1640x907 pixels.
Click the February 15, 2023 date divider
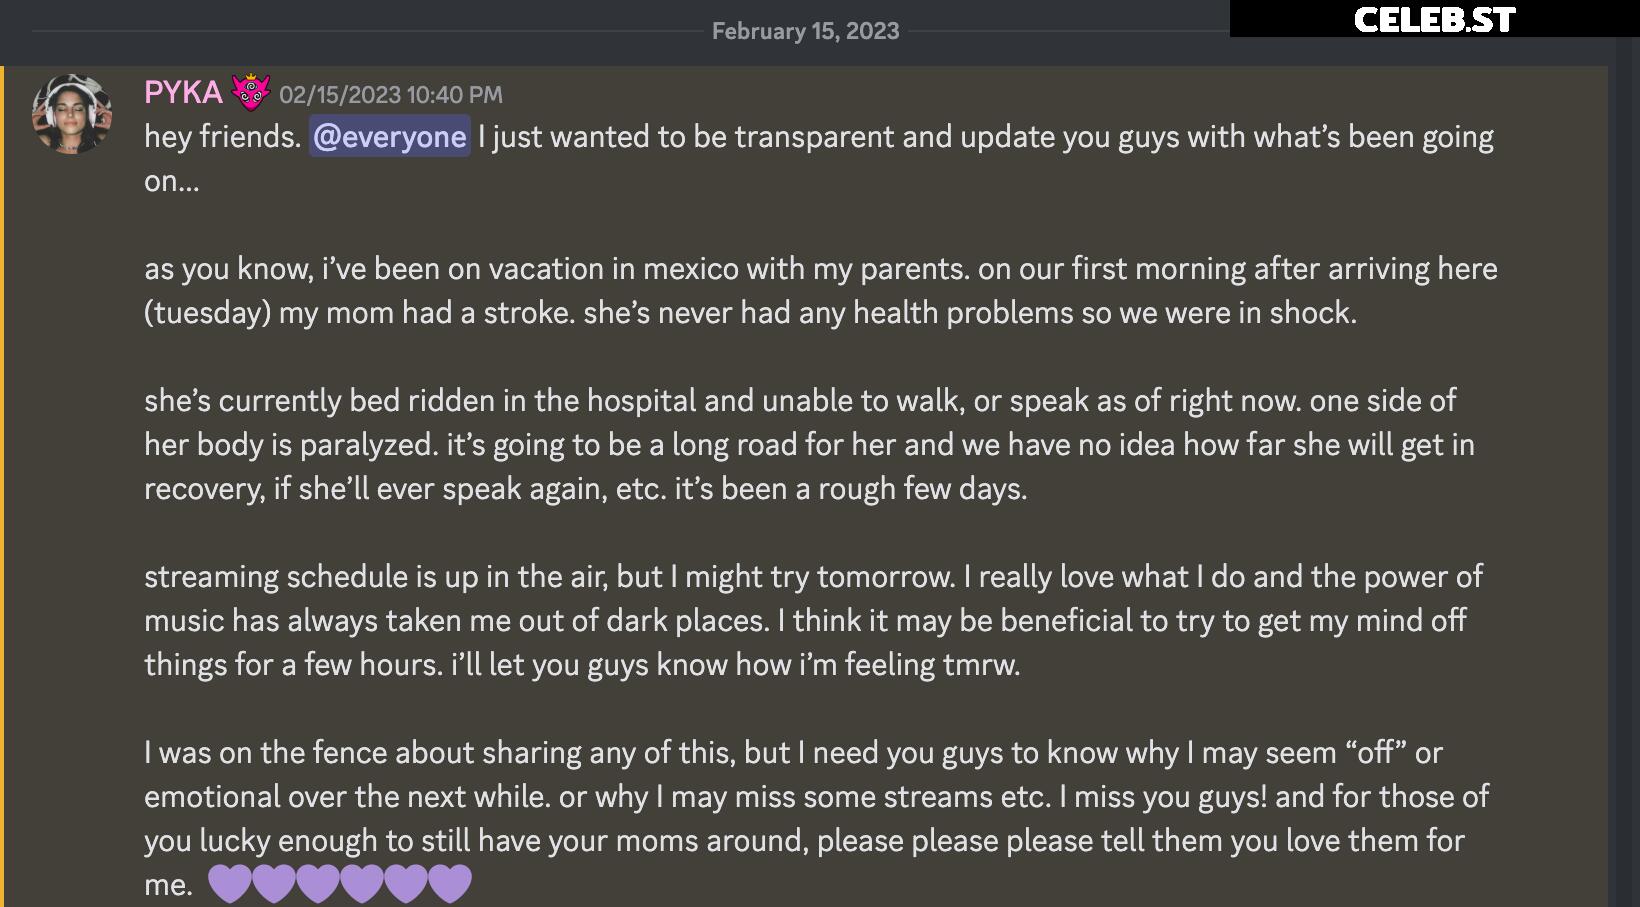[805, 31]
